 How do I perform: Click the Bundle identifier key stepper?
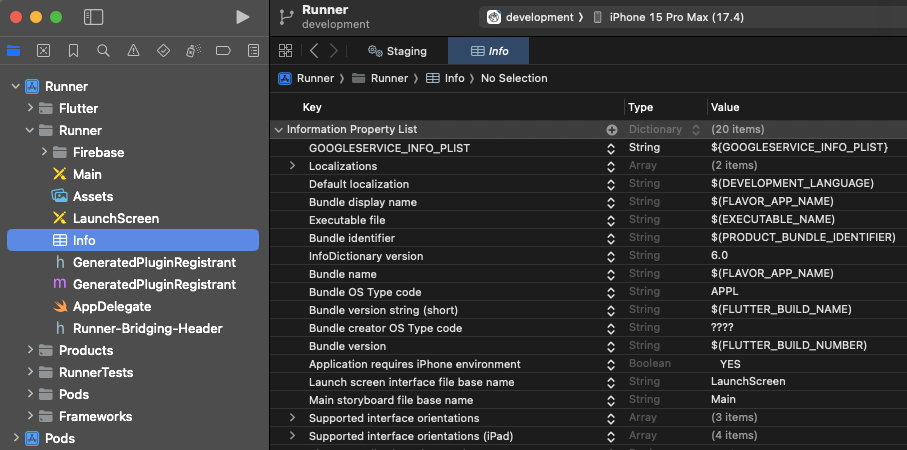click(611, 238)
